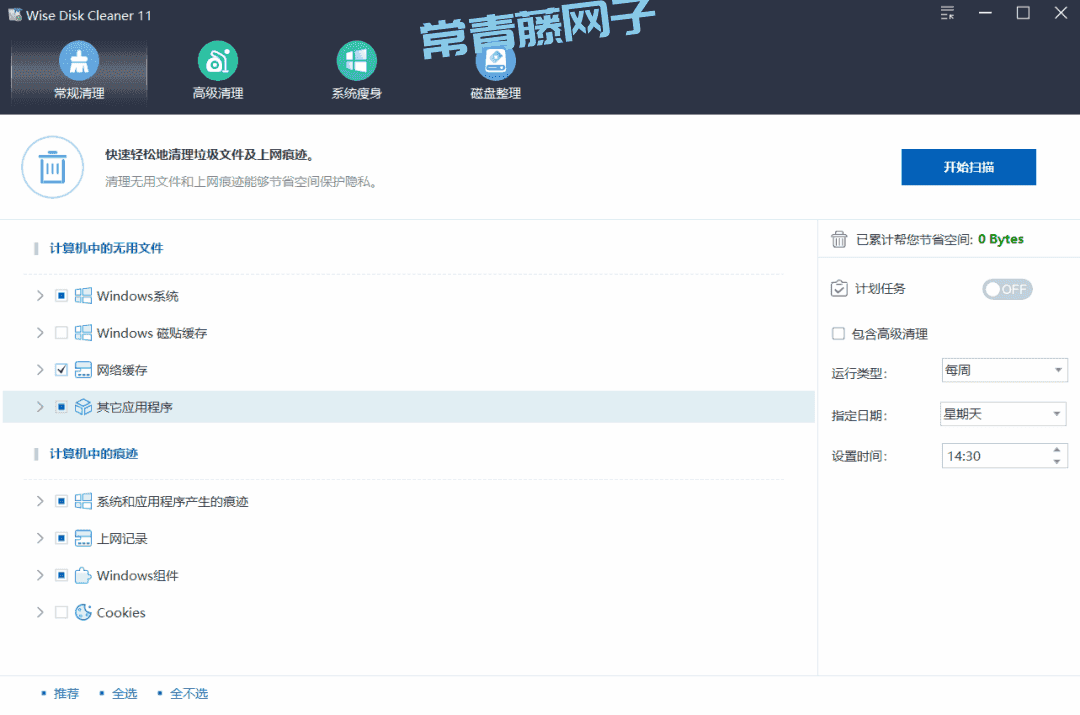1080x715 pixels.
Task: Uncheck the 网络缓存 checkbox
Action: (x=61, y=370)
